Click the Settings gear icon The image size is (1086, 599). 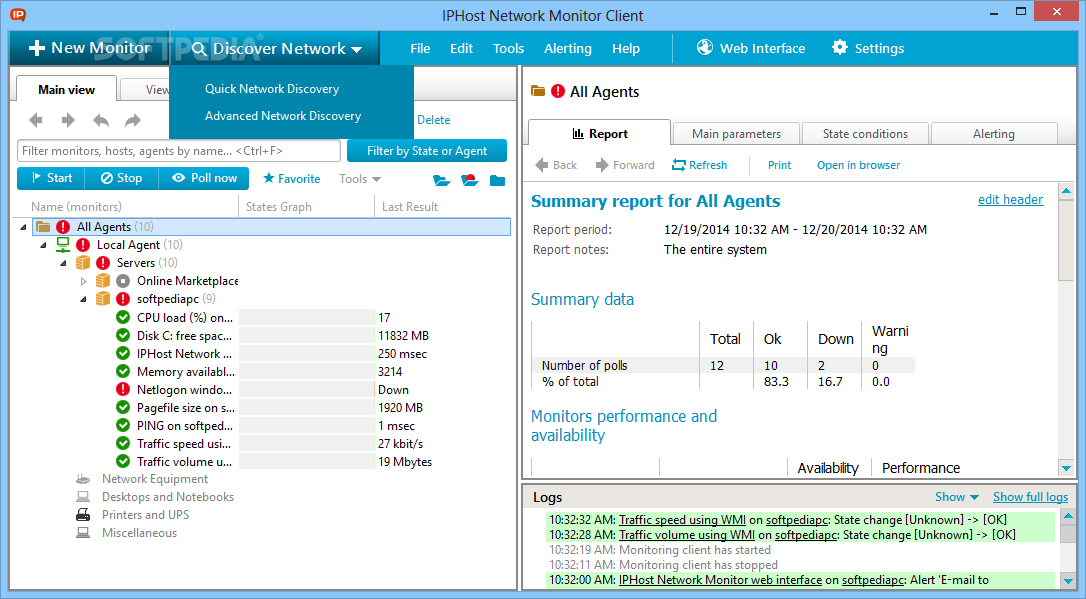pos(839,47)
